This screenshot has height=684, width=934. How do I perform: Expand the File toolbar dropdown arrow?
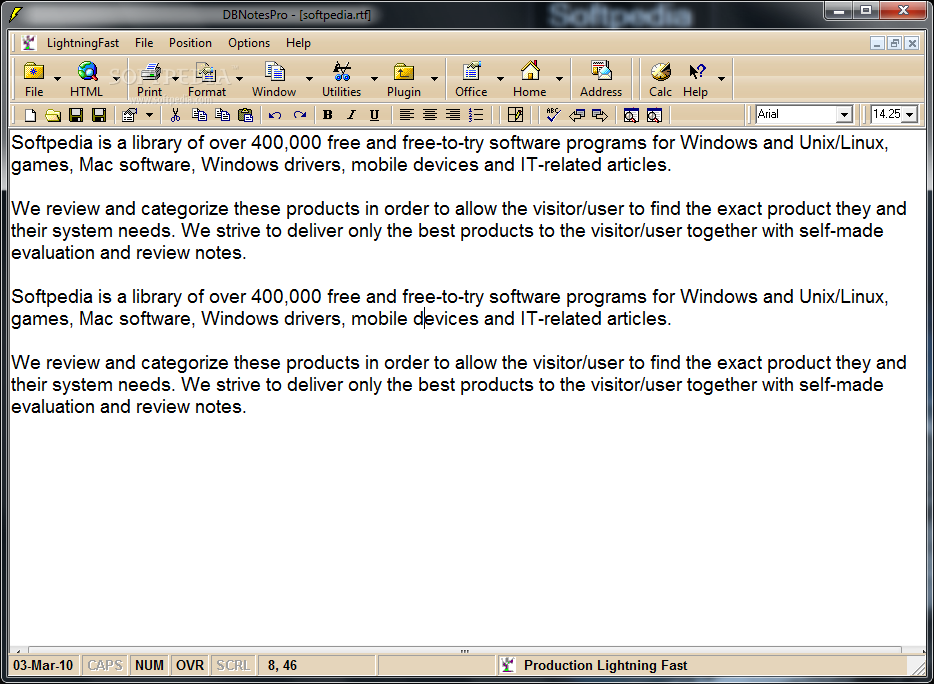(57, 79)
